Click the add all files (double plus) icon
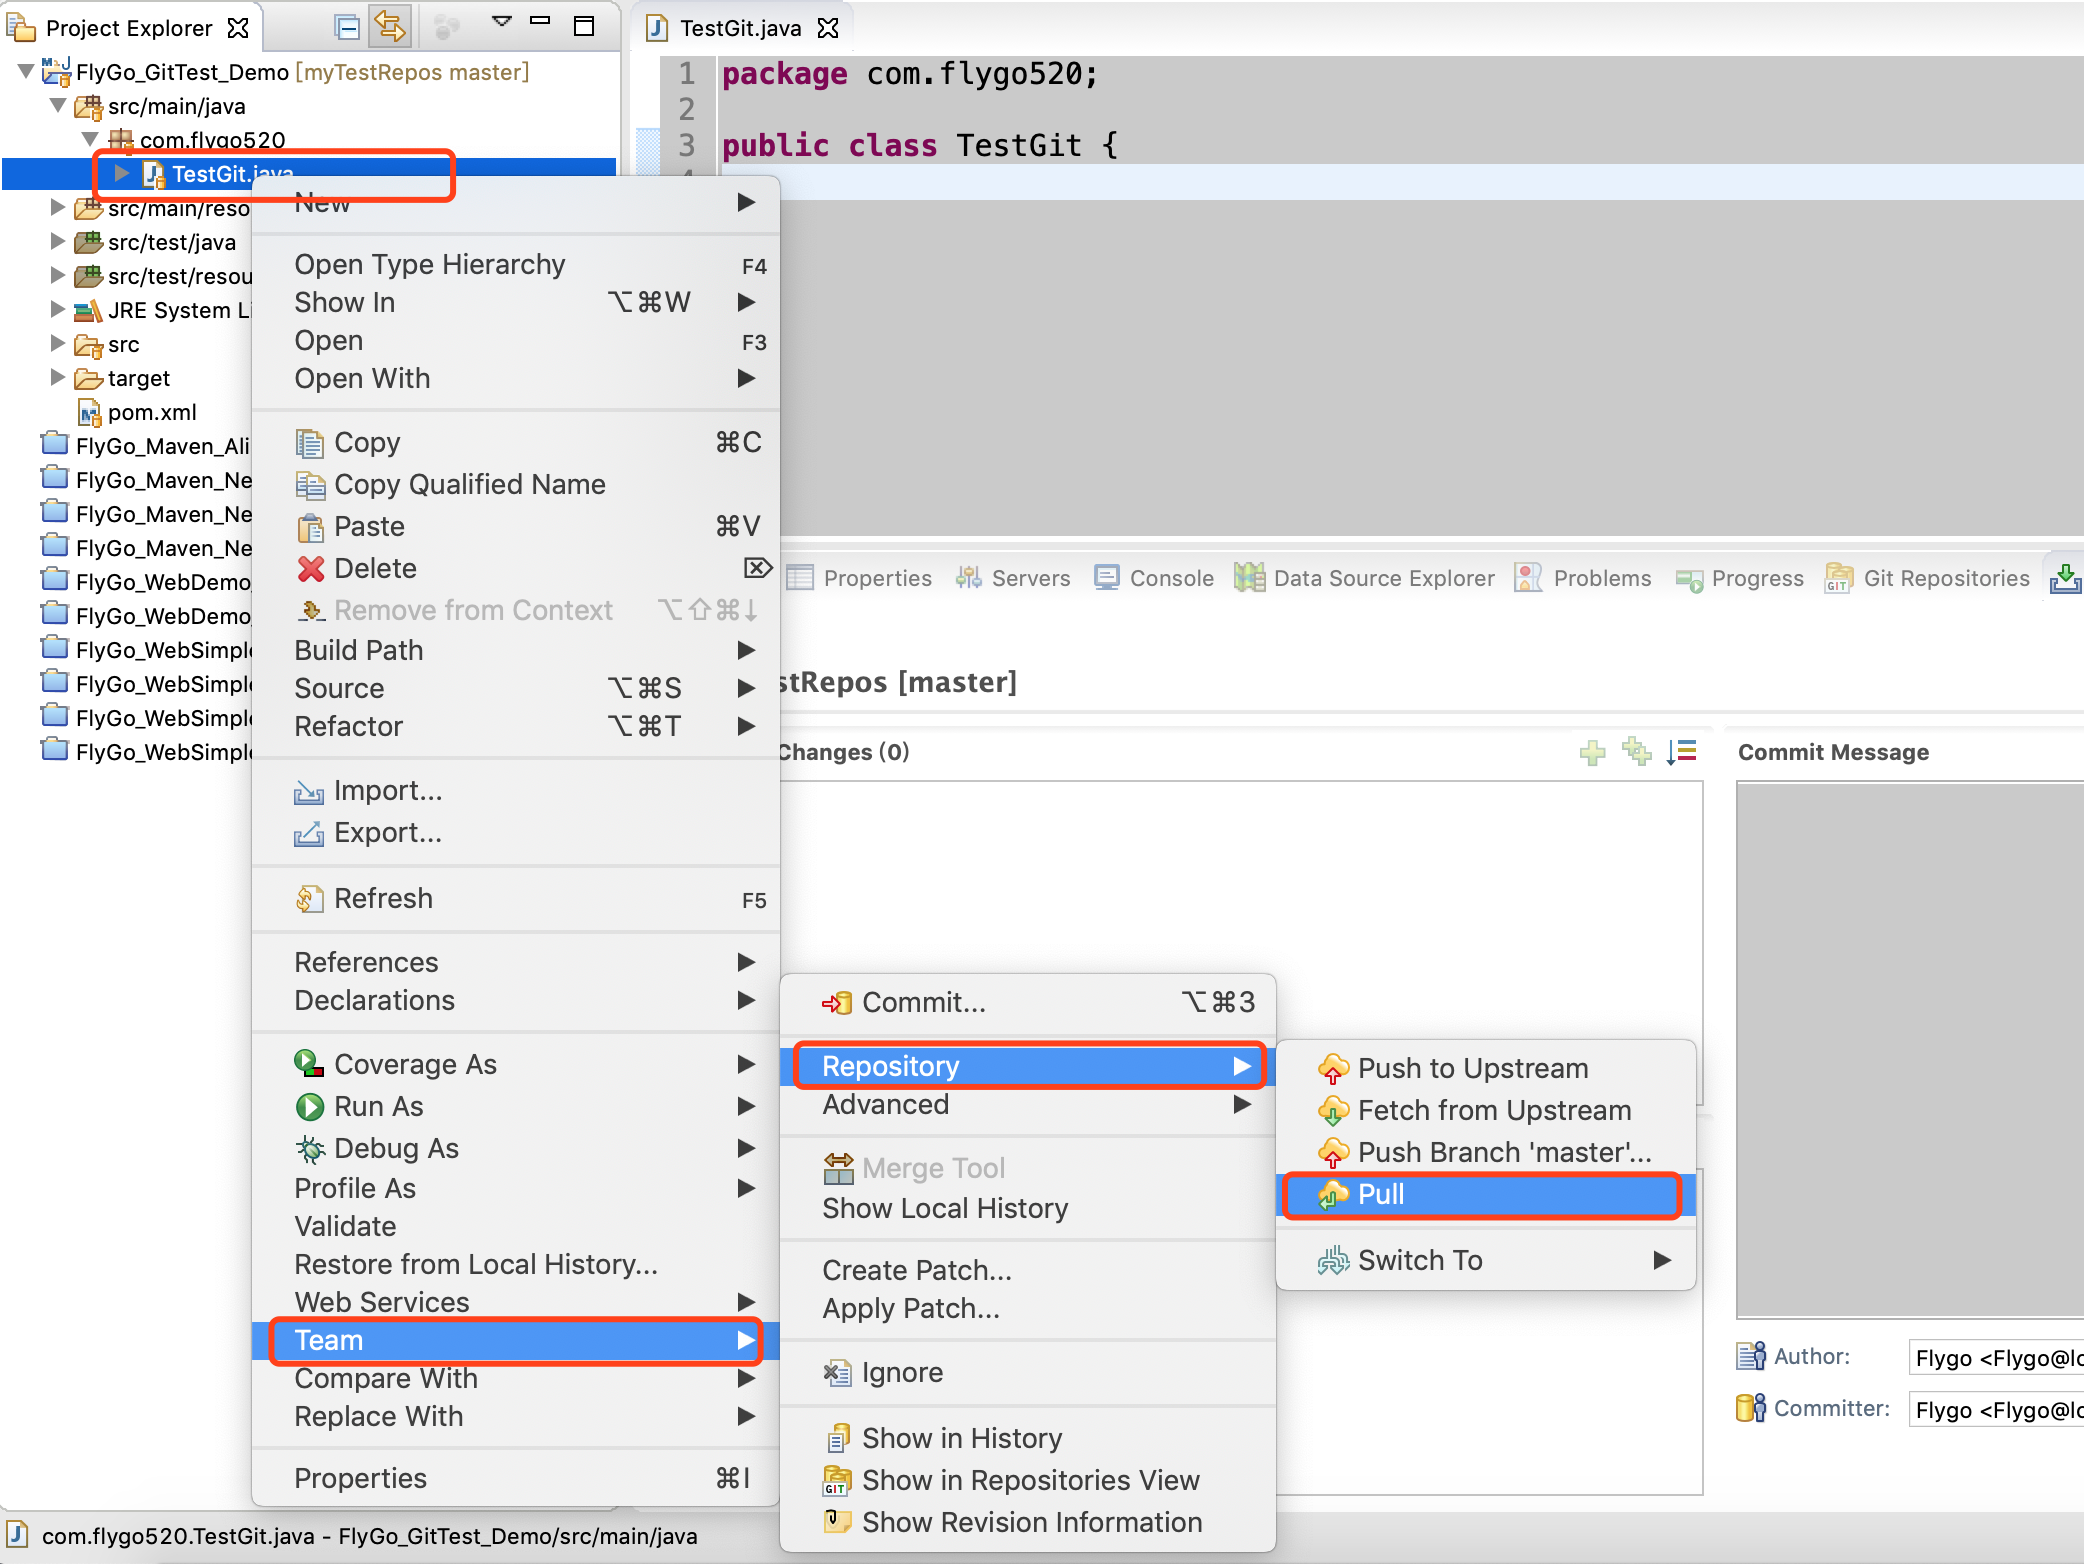2084x1564 pixels. [1636, 751]
